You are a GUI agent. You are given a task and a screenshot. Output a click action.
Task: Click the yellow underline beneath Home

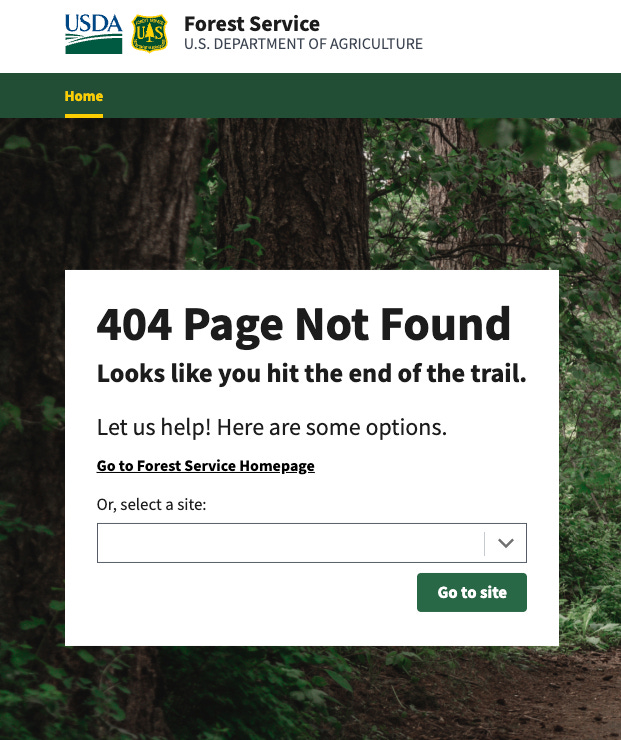pyautogui.click(x=84, y=116)
